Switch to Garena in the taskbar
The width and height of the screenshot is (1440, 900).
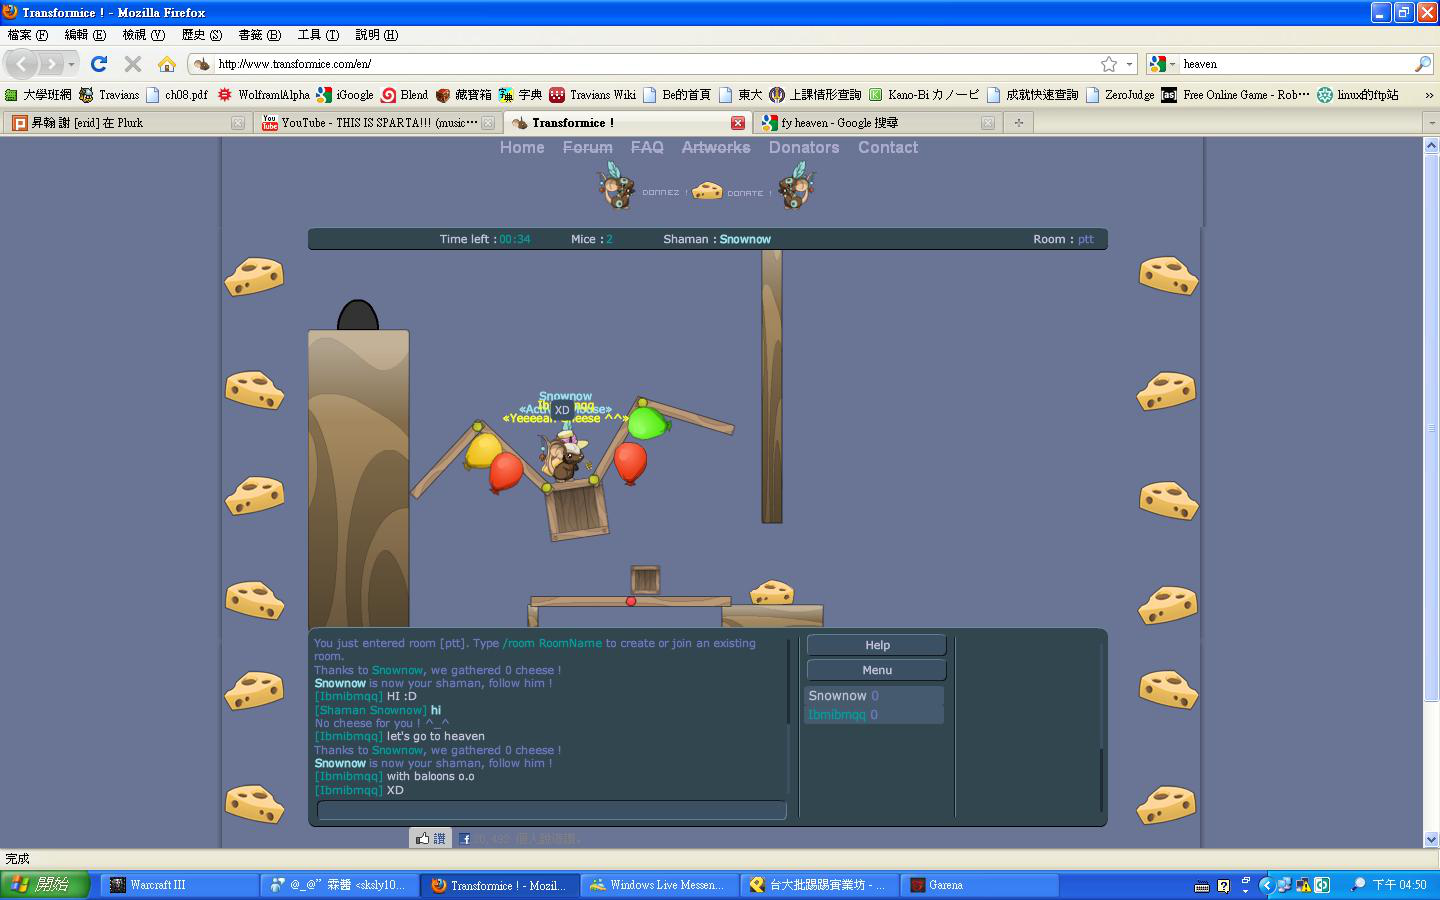coord(980,885)
